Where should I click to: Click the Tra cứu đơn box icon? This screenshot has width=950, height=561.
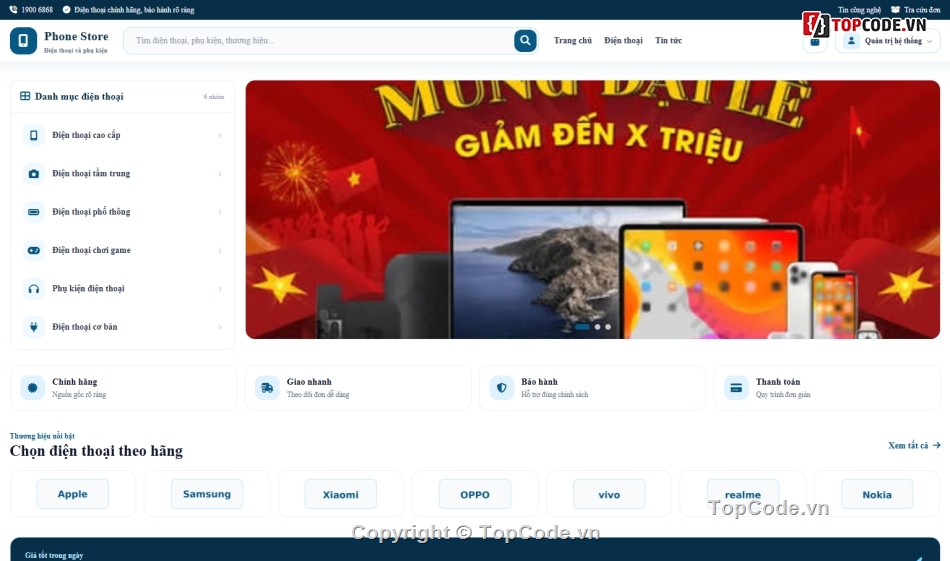point(895,10)
